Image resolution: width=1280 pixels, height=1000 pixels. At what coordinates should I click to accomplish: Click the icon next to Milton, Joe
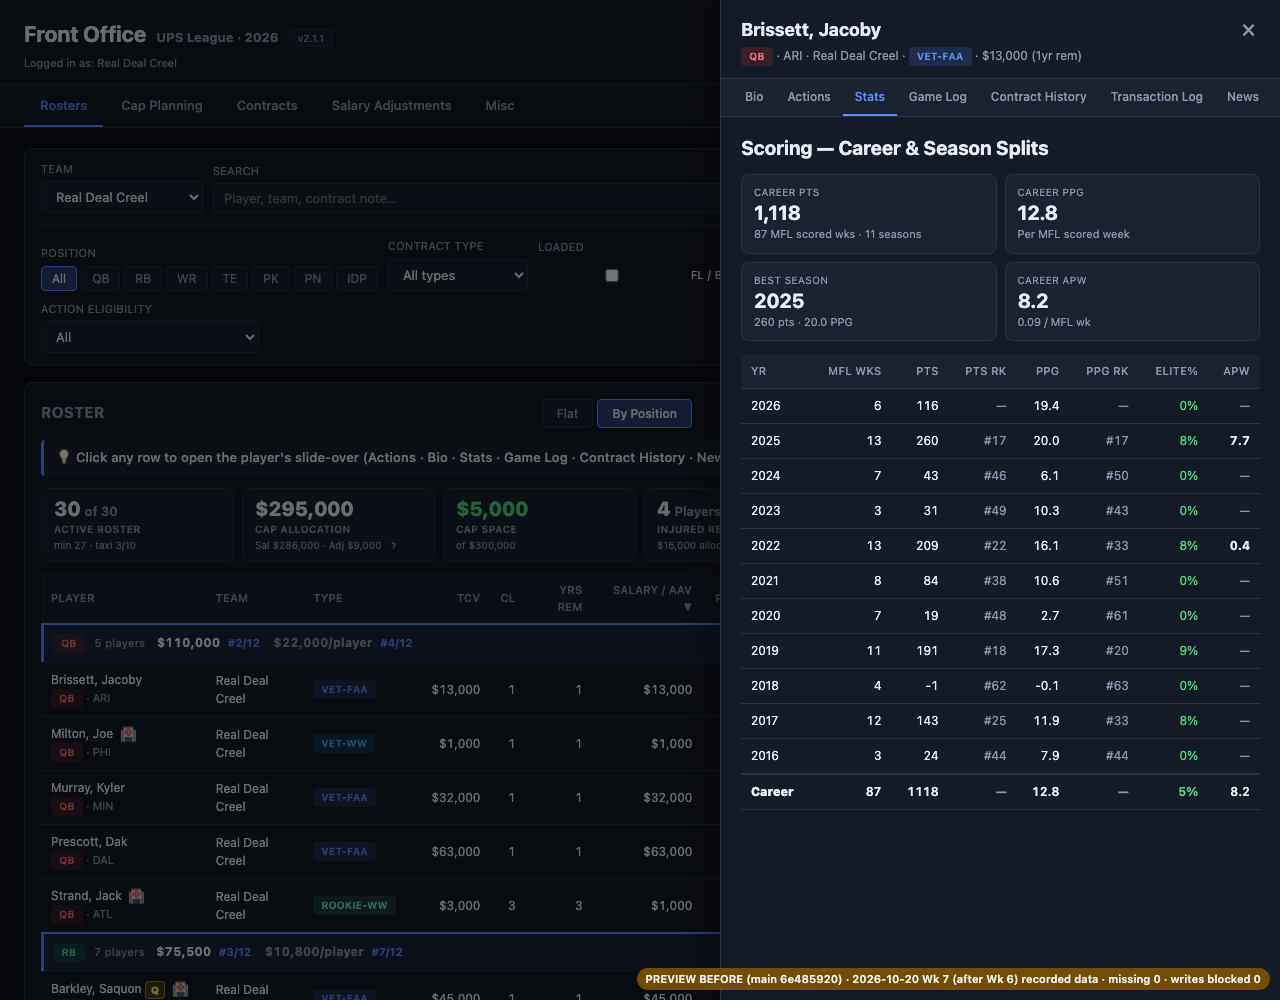pos(128,734)
